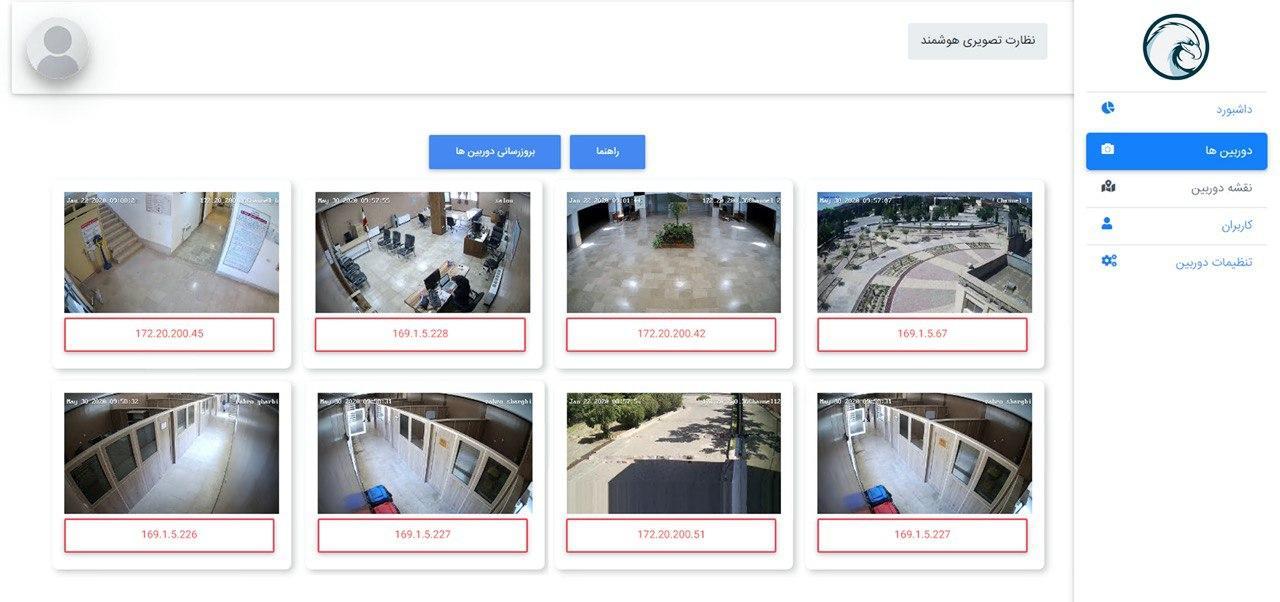Click the eagle logo at top of sidebar
This screenshot has width=1280, height=602.
click(x=1176, y=47)
